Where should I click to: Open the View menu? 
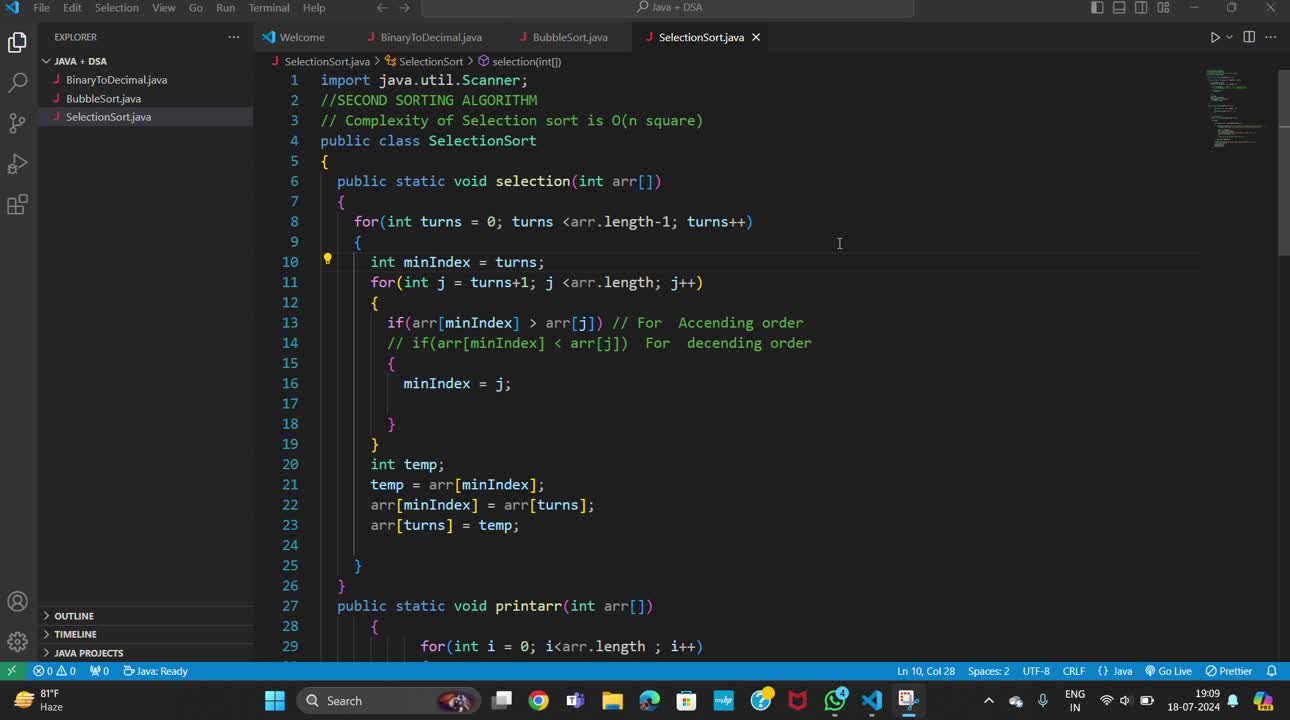pos(164,8)
